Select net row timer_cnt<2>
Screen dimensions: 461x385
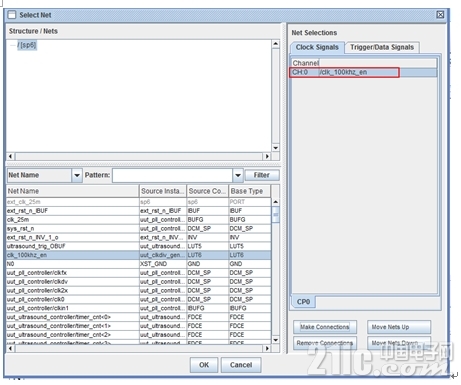click(138, 335)
